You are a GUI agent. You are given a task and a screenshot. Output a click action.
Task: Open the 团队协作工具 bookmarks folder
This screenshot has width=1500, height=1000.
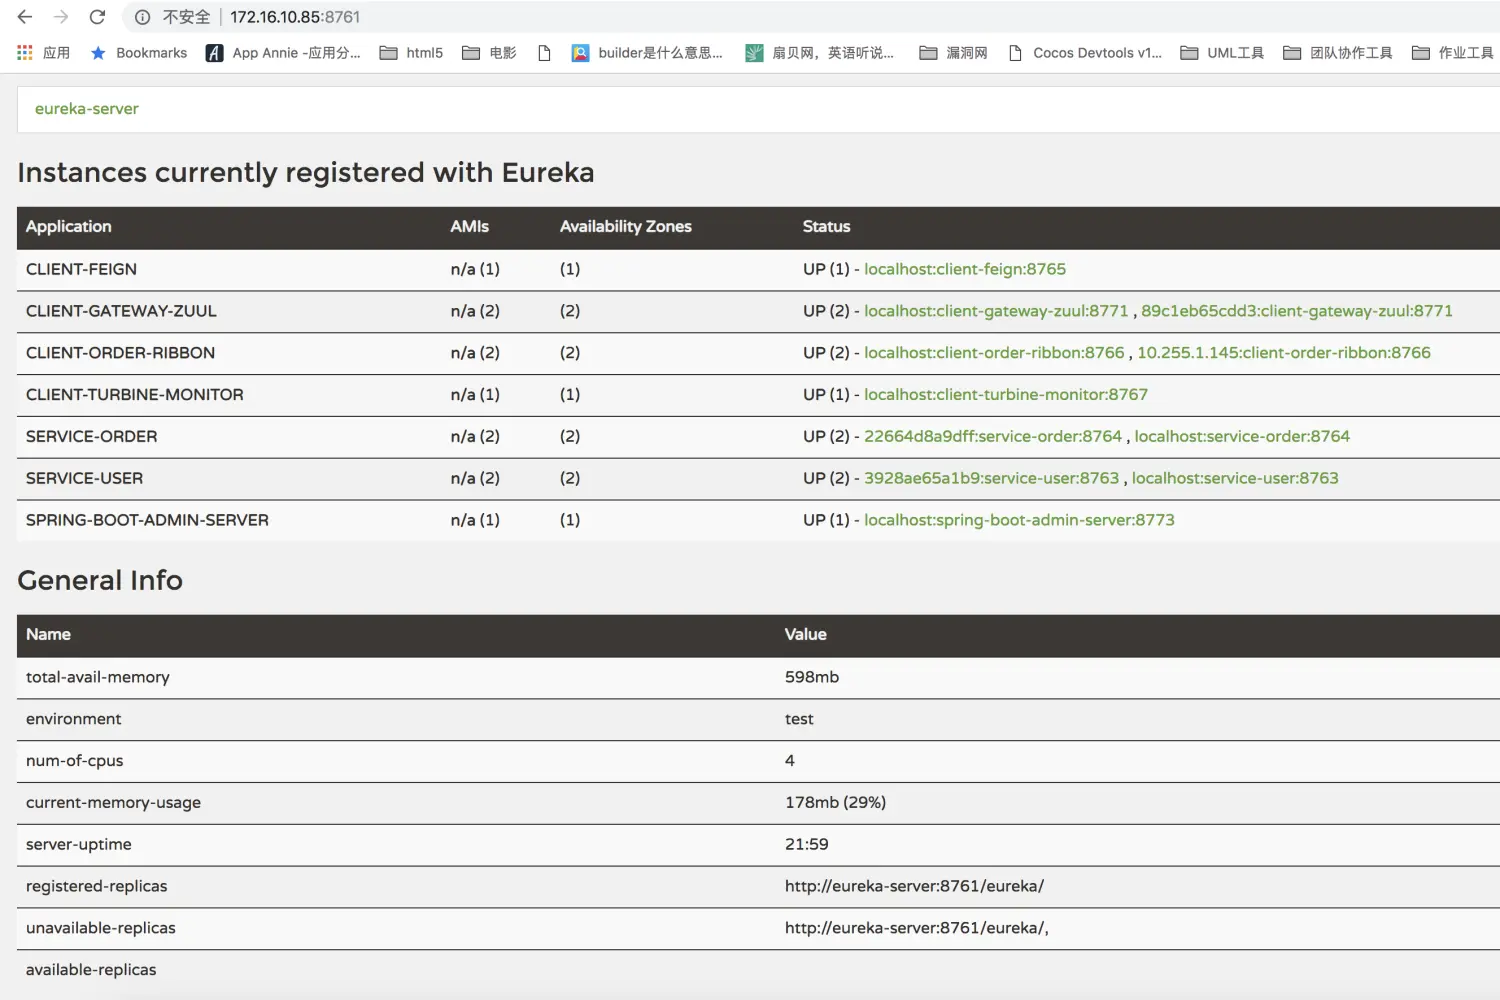coord(1338,53)
